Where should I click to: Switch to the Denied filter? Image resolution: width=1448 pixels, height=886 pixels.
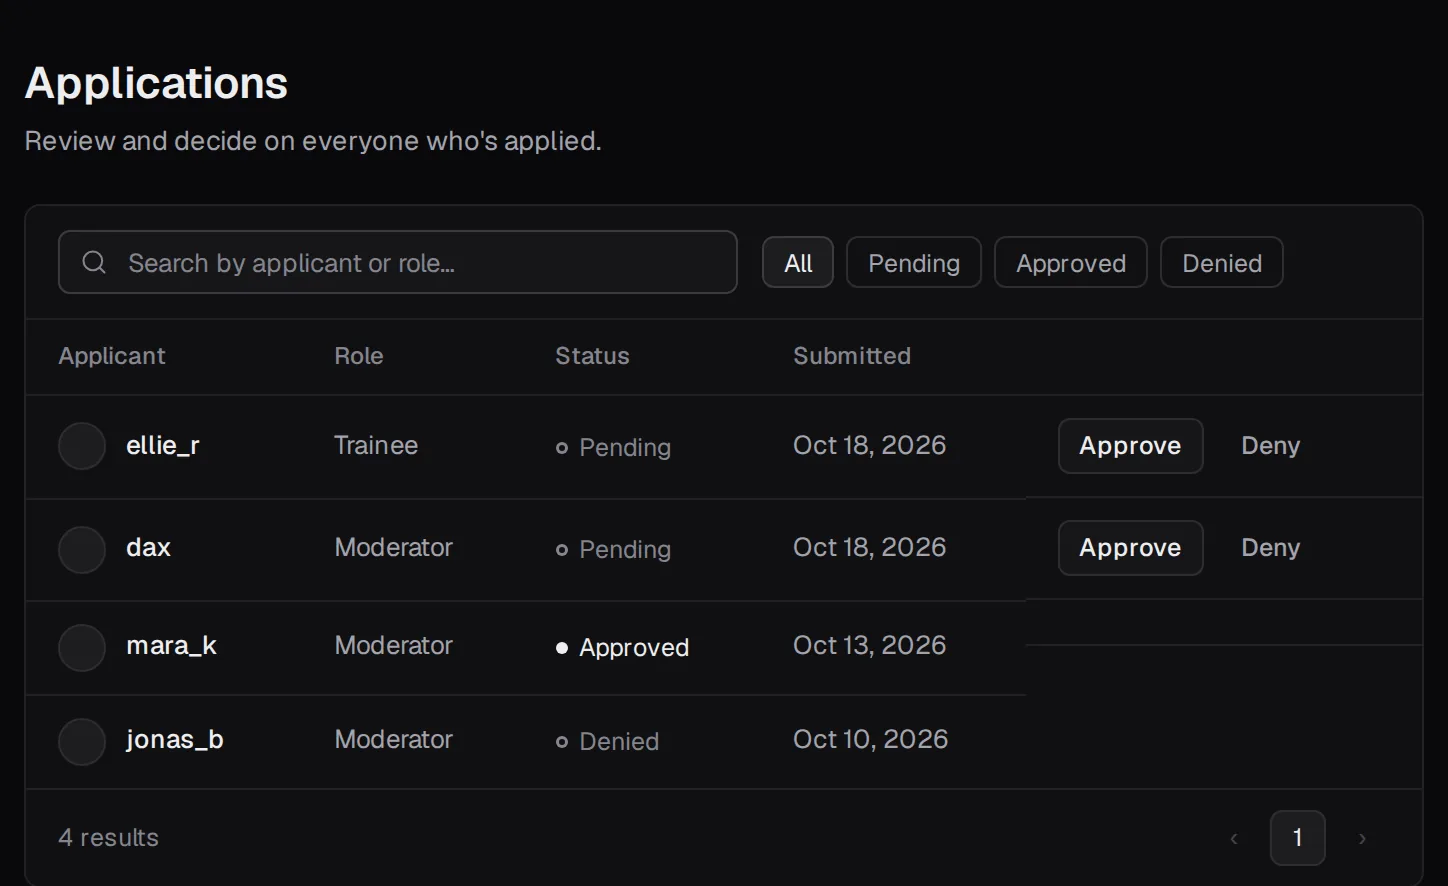[x=1222, y=262]
